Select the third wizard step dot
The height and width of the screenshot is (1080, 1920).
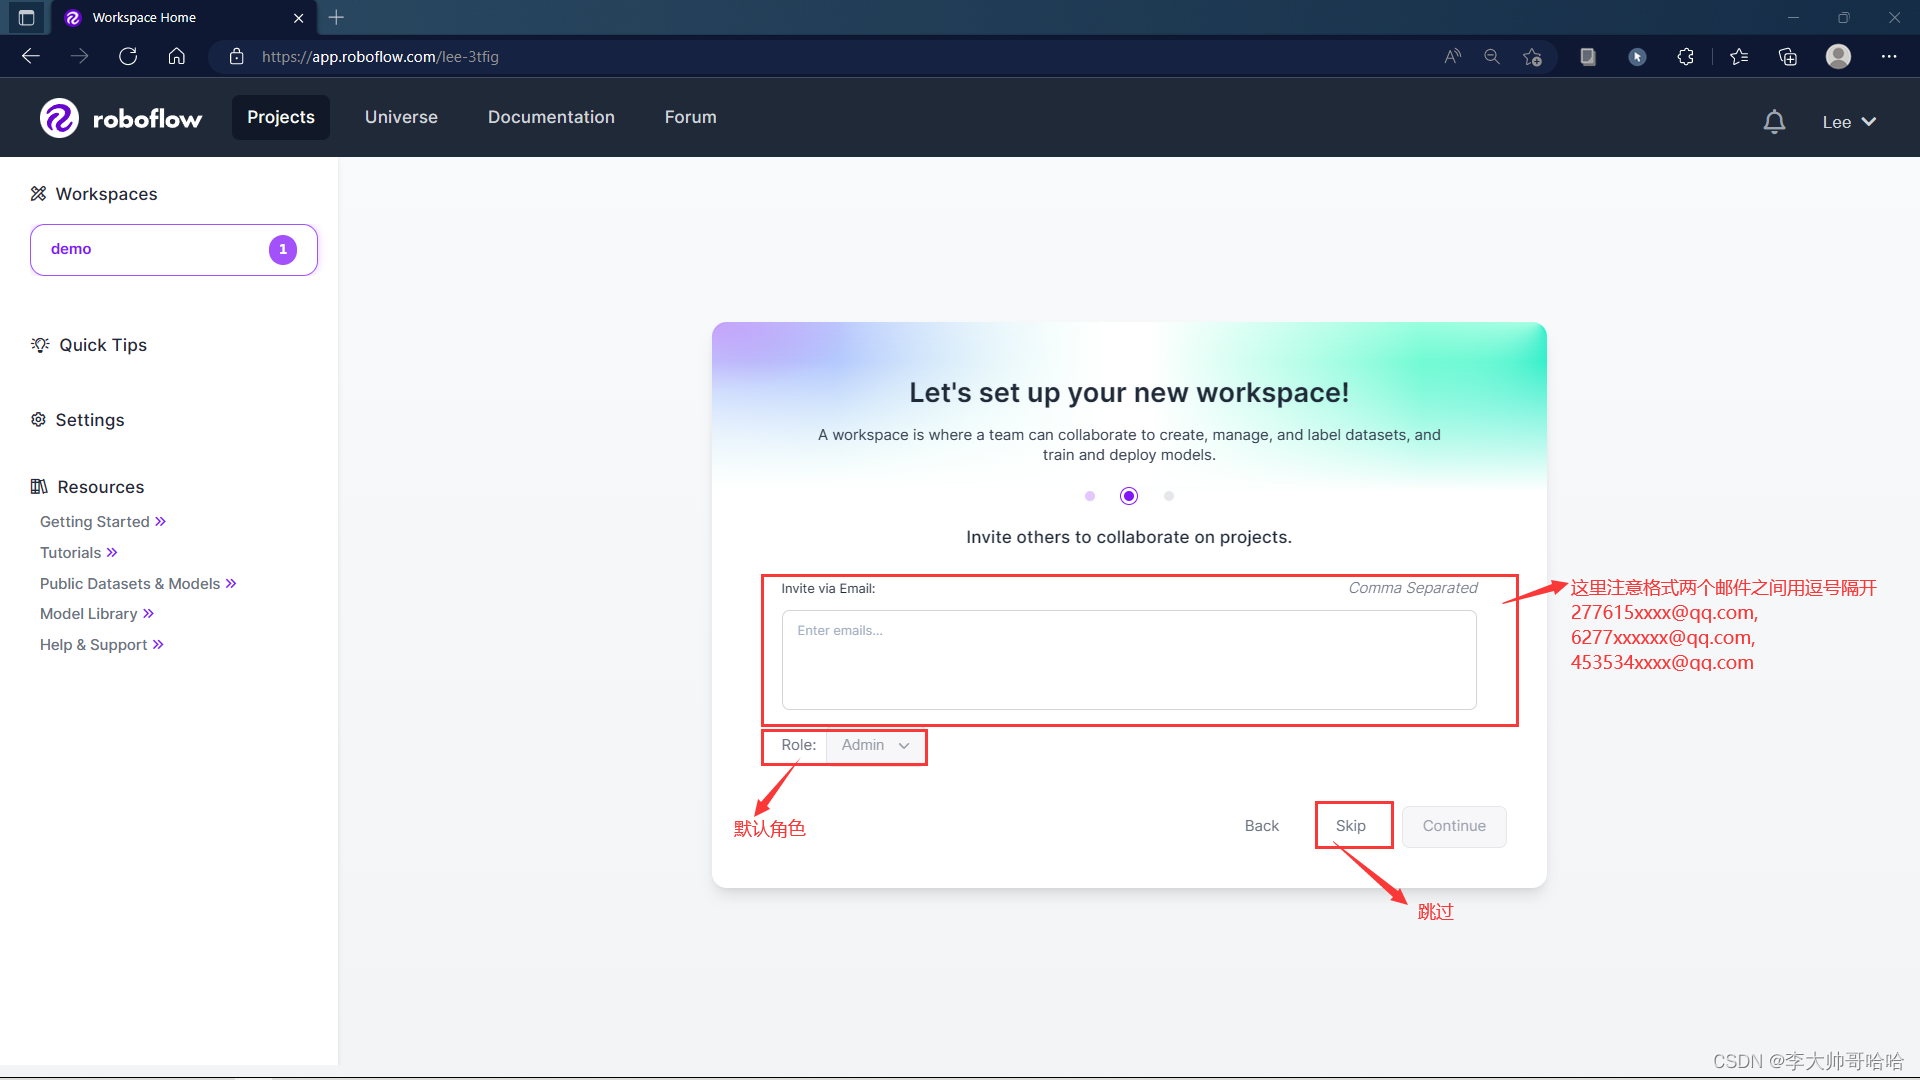pos(1169,496)
